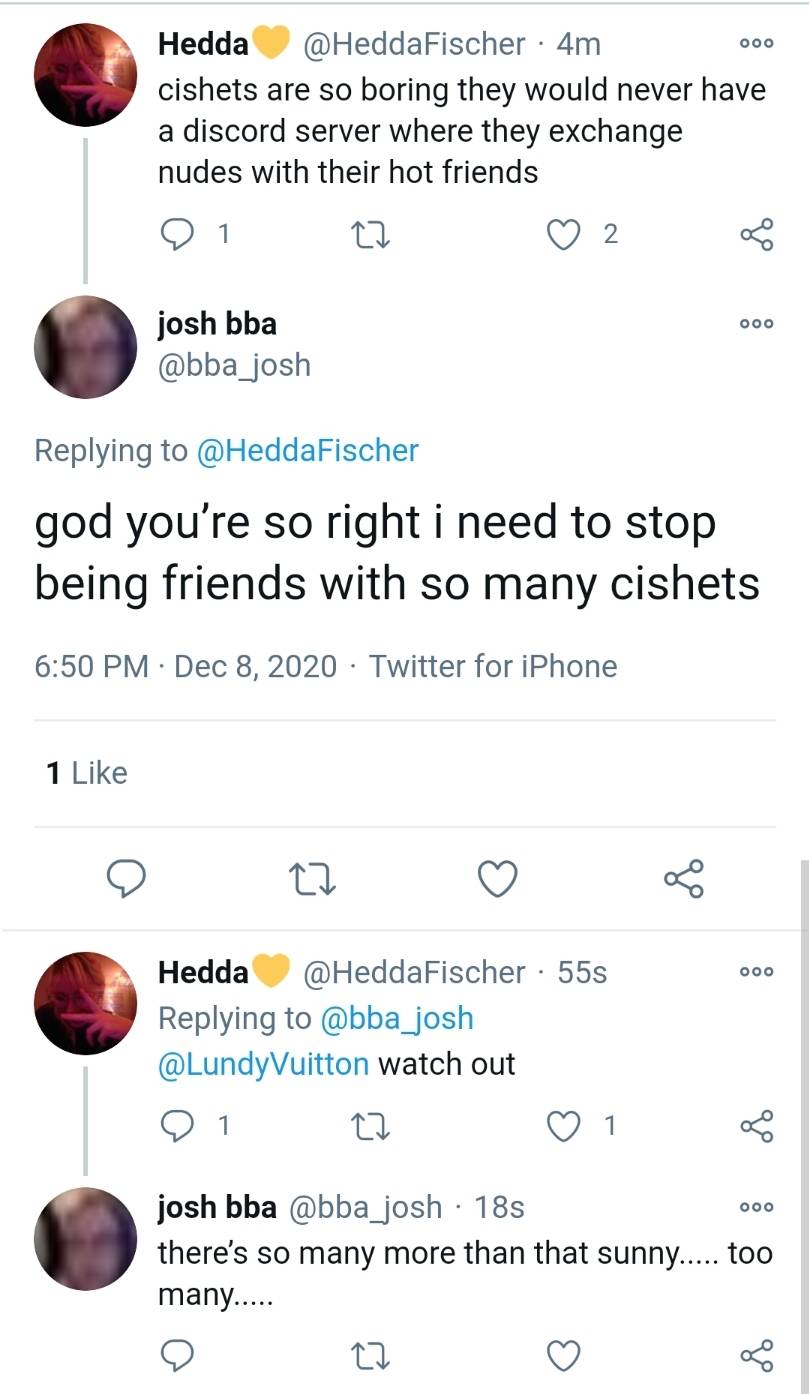Share josh bba's main tweet

(x=684, y=879)
